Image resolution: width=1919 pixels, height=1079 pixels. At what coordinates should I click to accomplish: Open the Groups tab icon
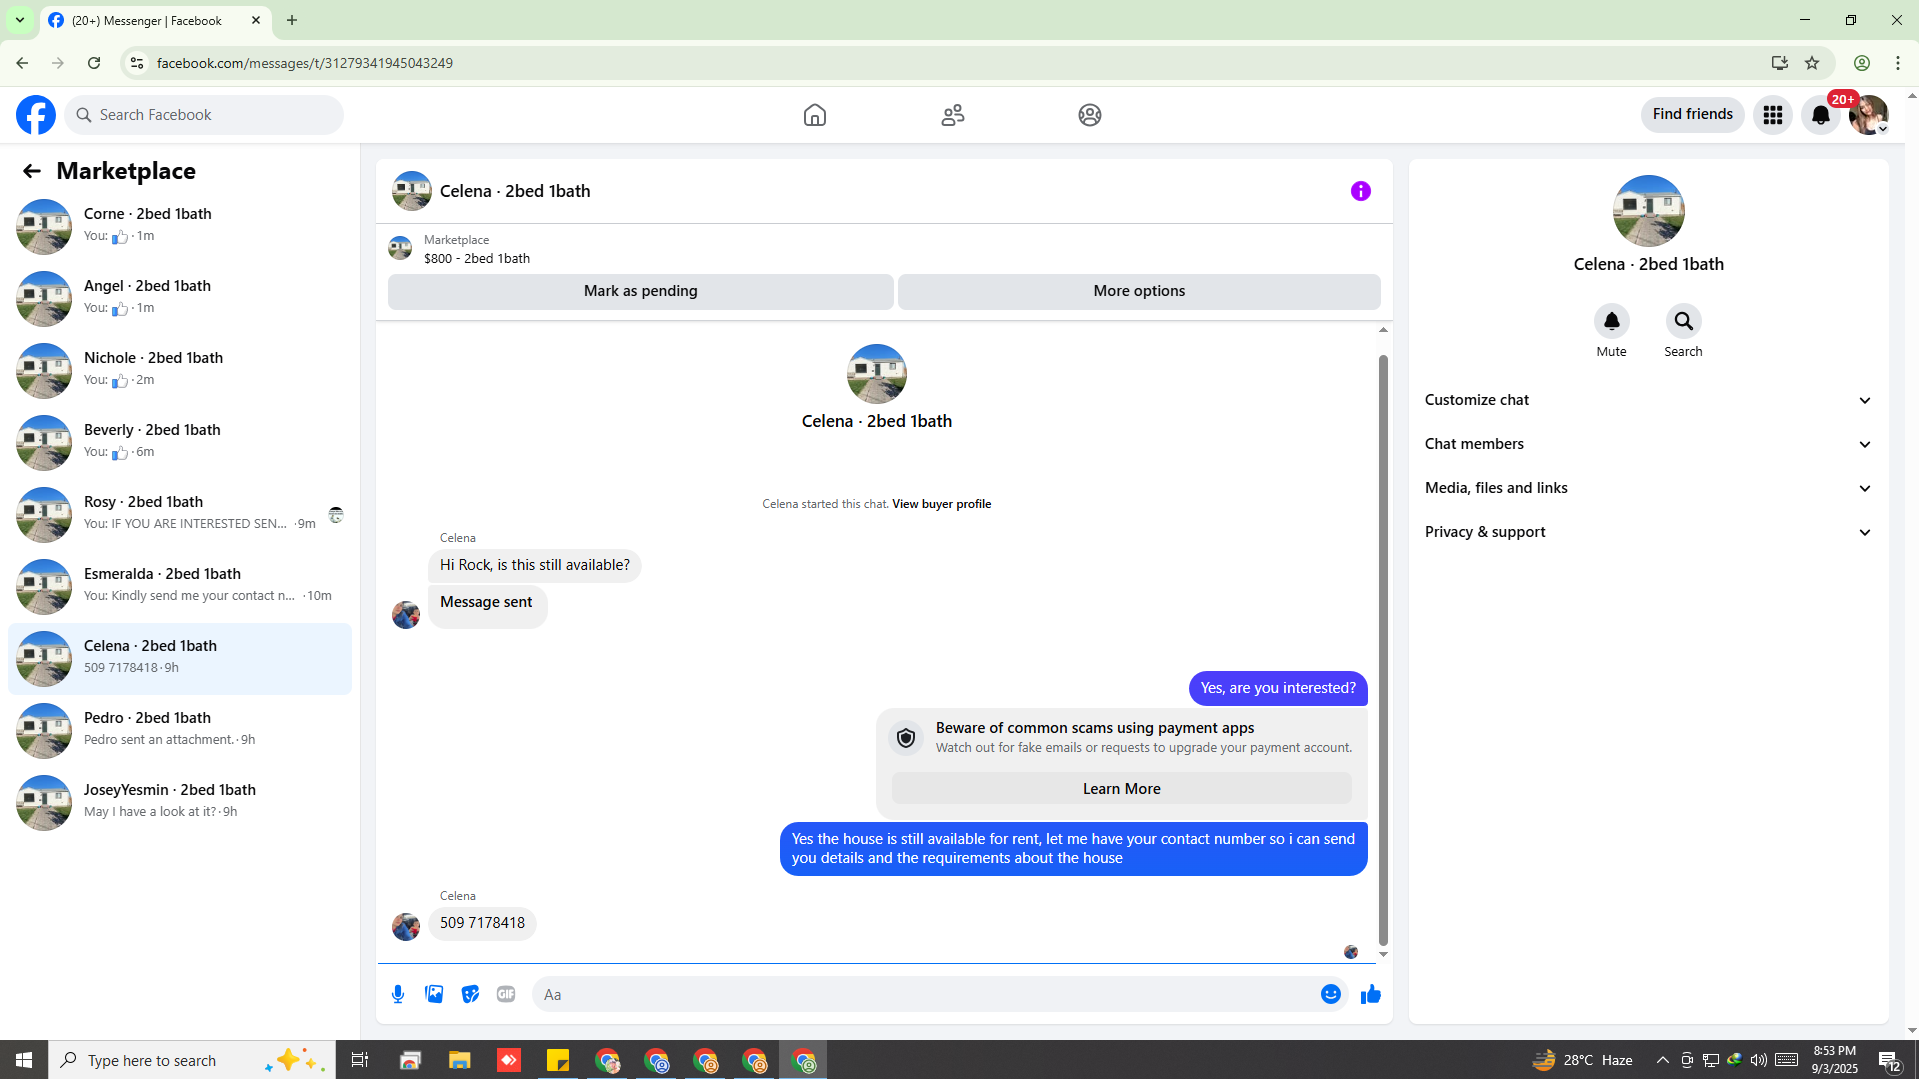1090,115
